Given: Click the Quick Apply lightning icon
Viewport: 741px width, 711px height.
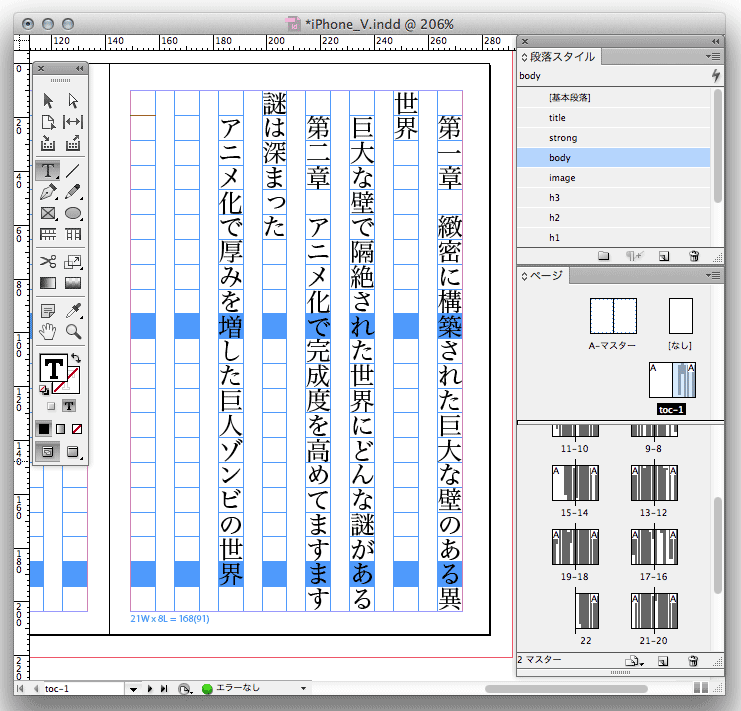Looking at the screenshot, I should [x=716, y=76].
